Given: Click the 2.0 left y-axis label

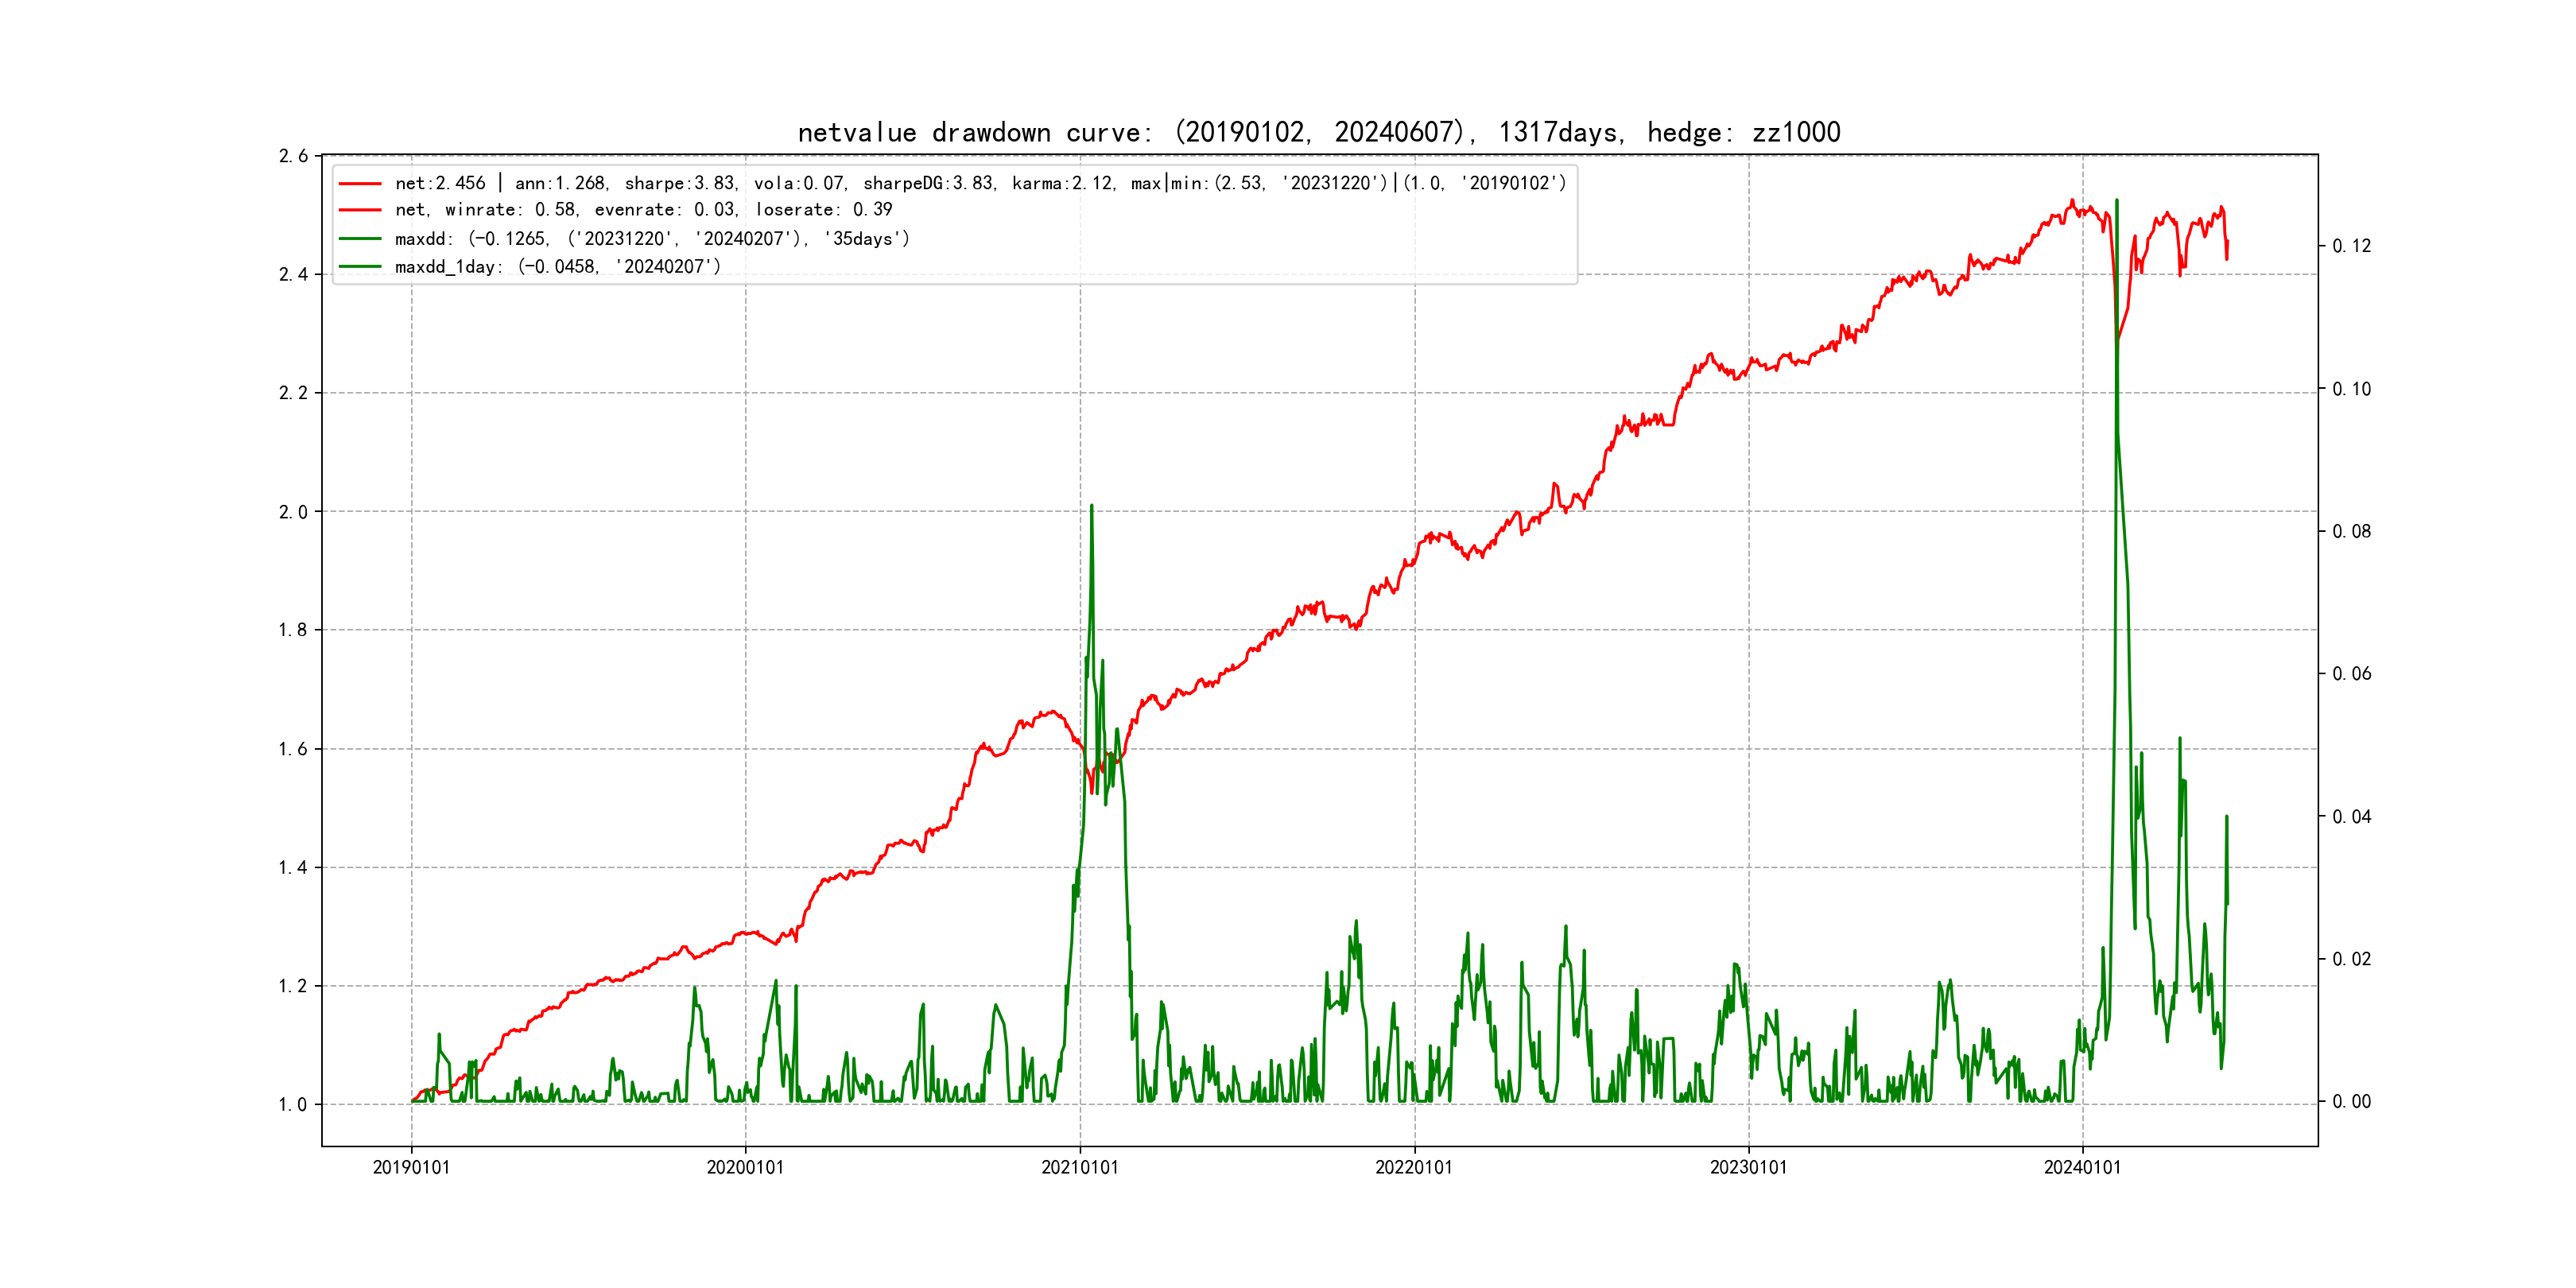Looking at the screenshot, I should point(293,512).
